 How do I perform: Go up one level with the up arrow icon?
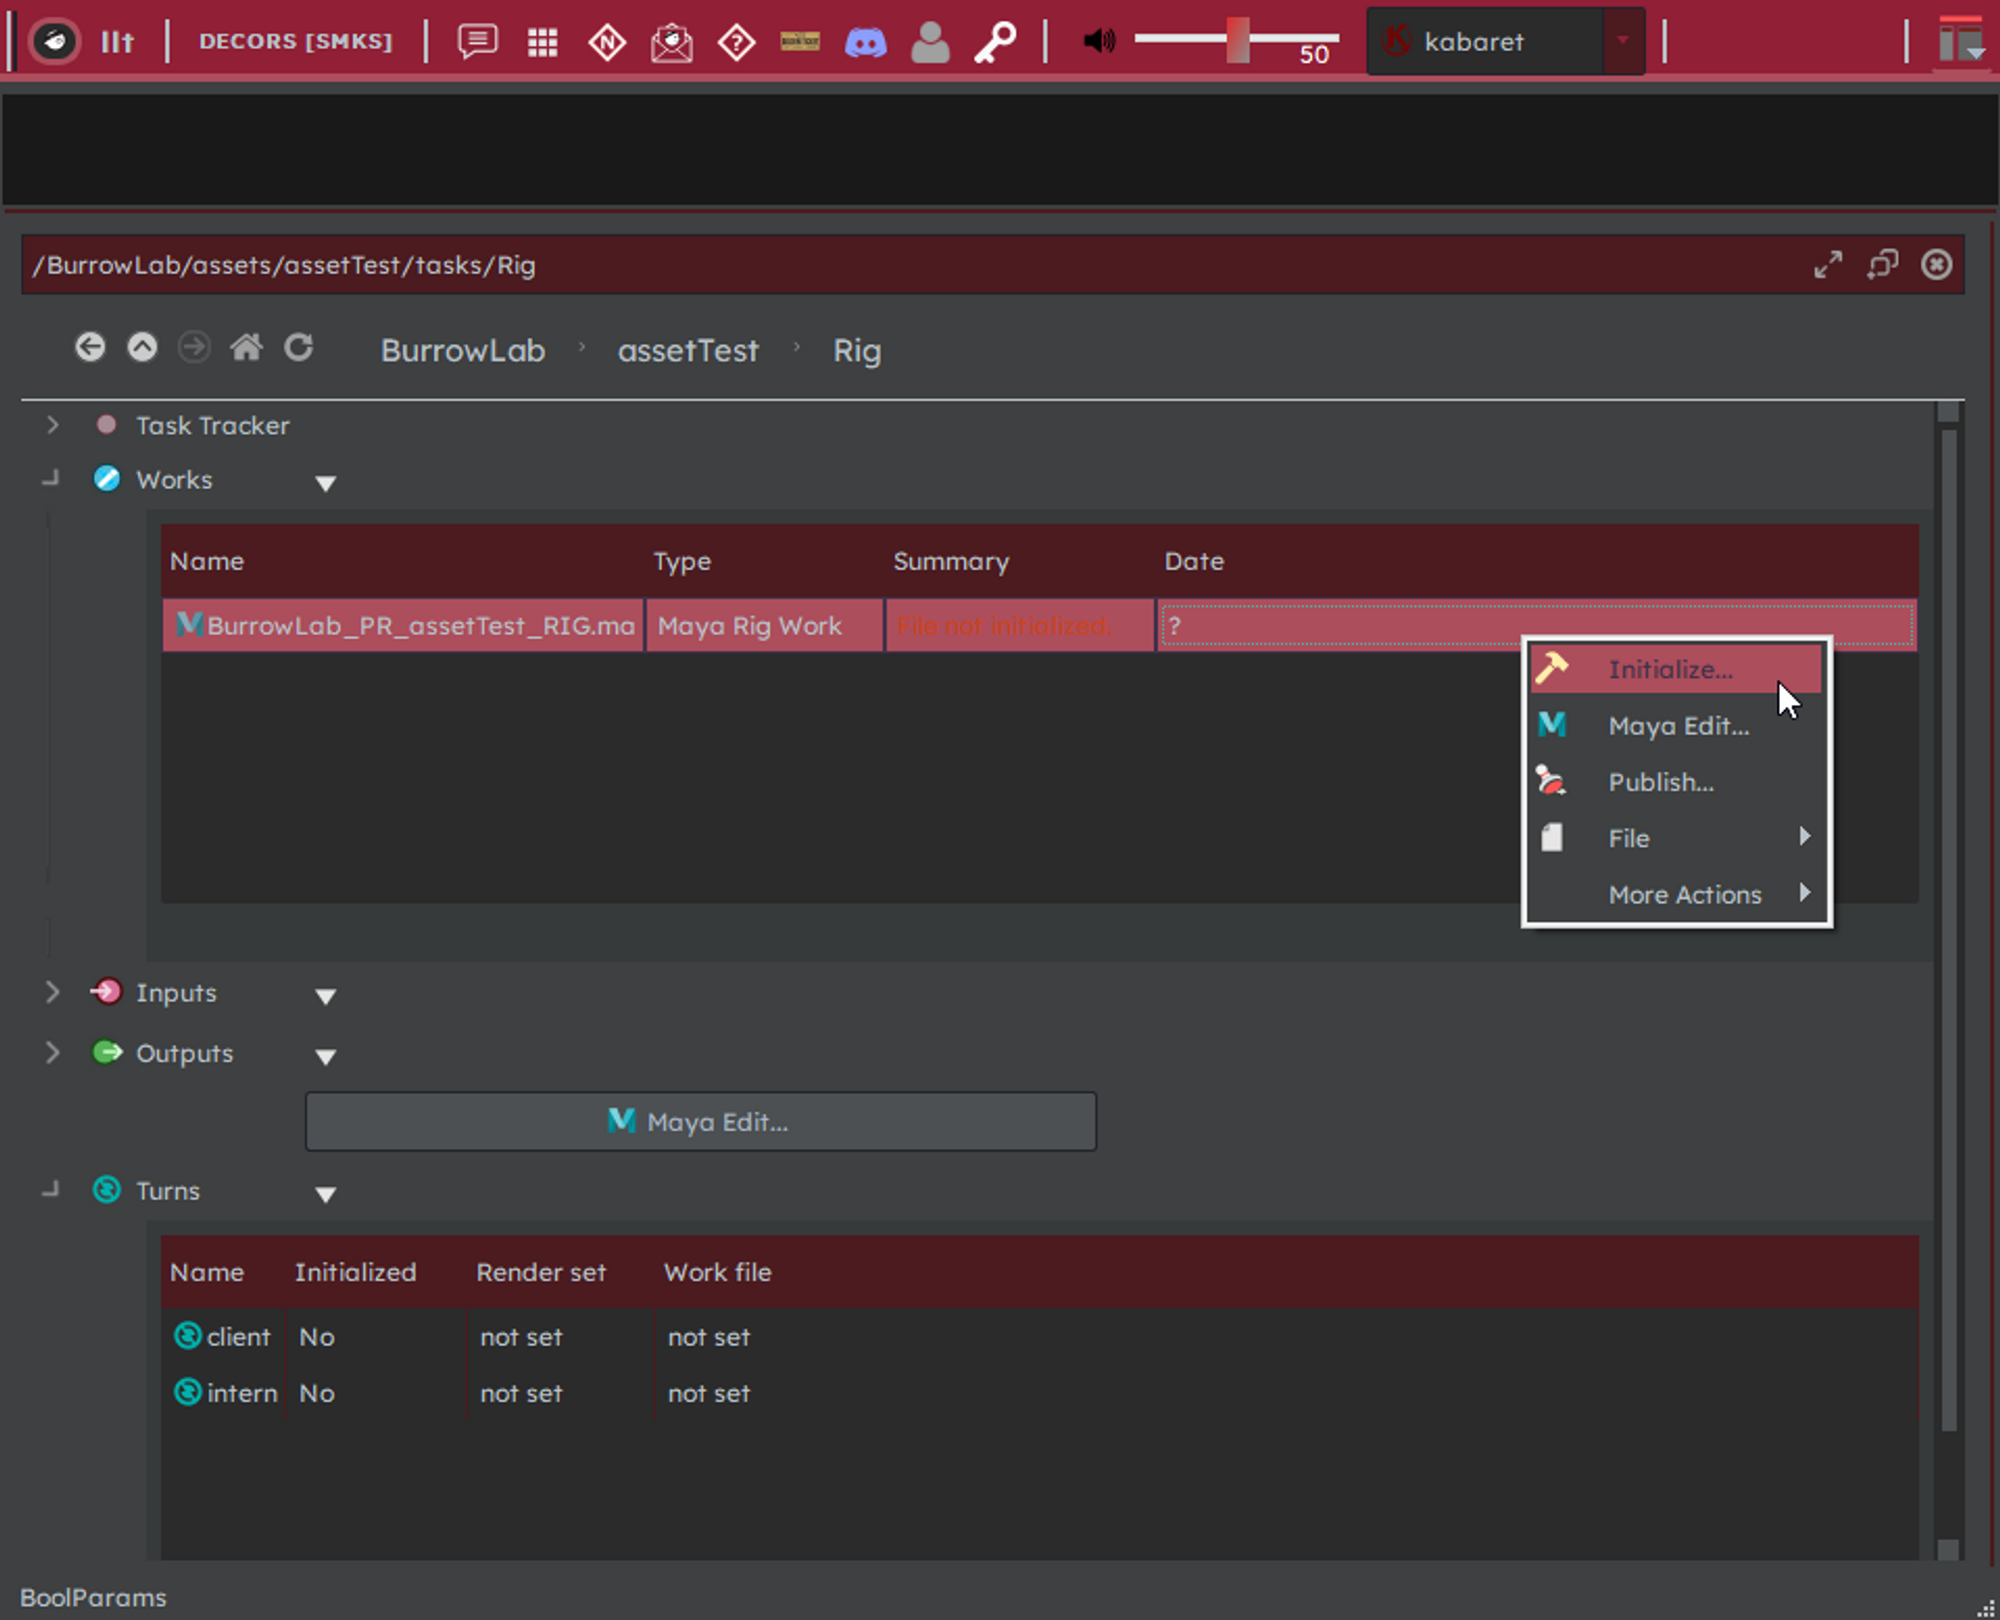click(142, 347)
